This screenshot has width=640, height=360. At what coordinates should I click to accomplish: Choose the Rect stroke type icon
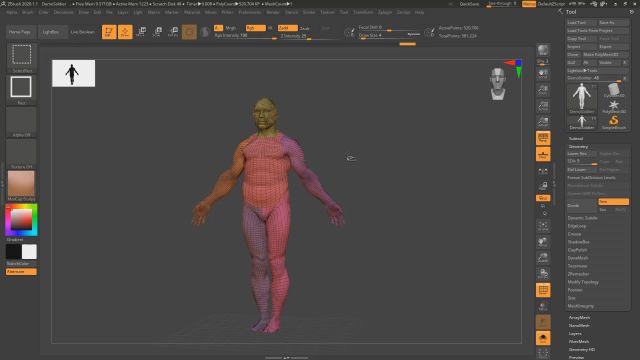(x=21, y=89)
